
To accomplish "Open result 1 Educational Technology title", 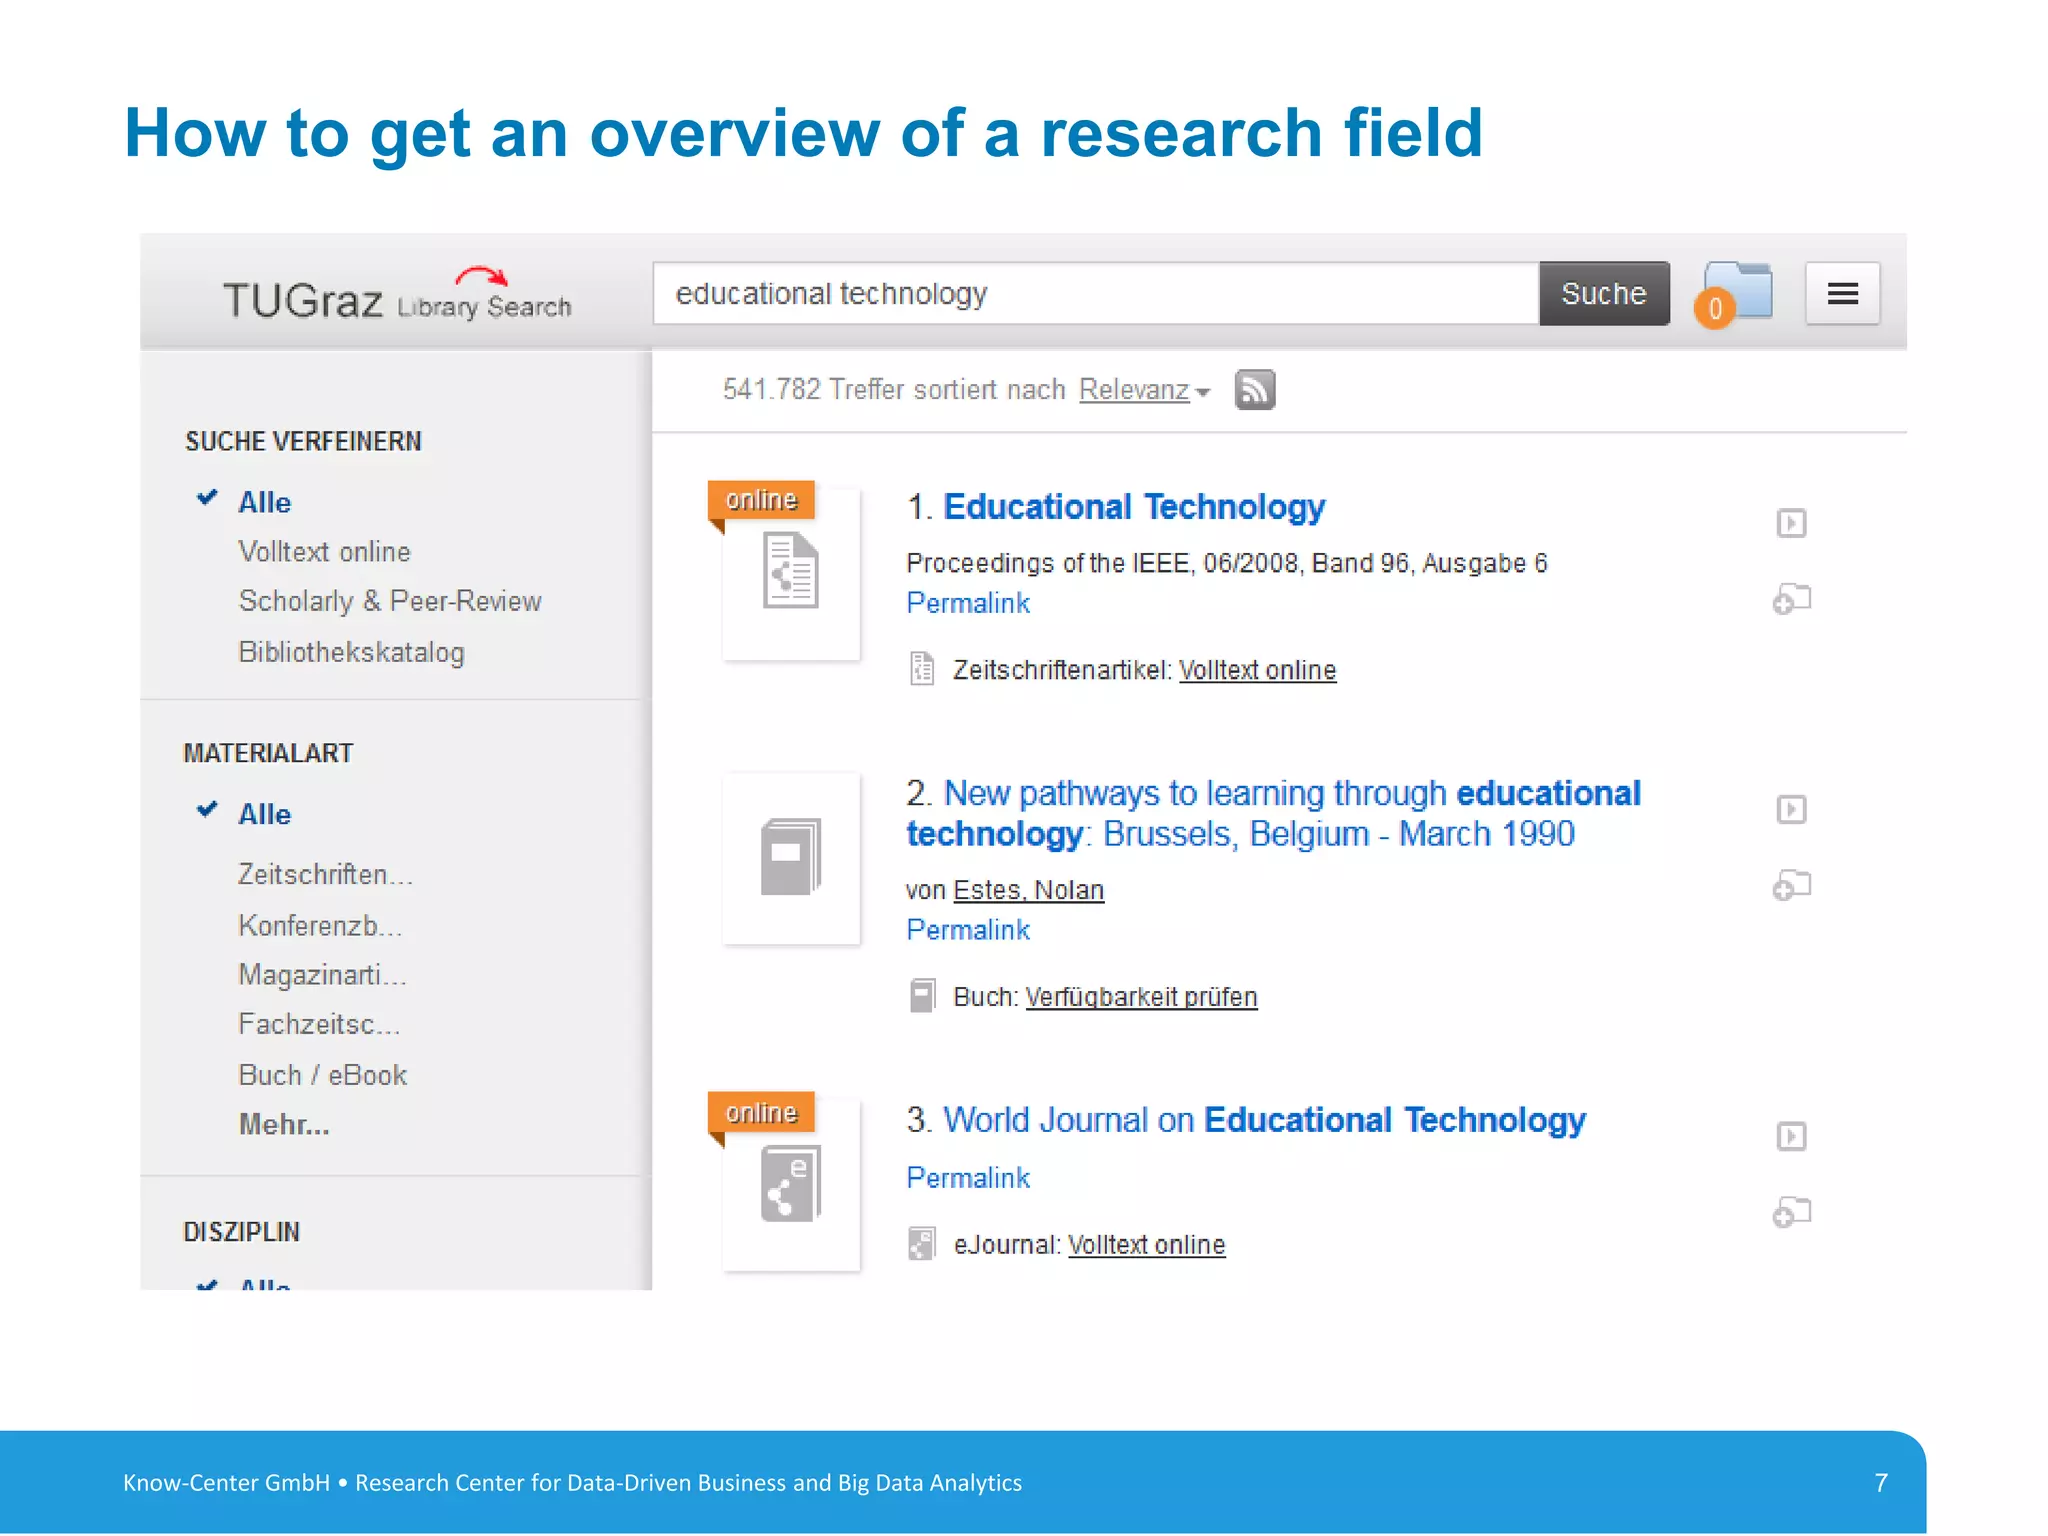I will pyautogui.click(x=1134, y=507).
